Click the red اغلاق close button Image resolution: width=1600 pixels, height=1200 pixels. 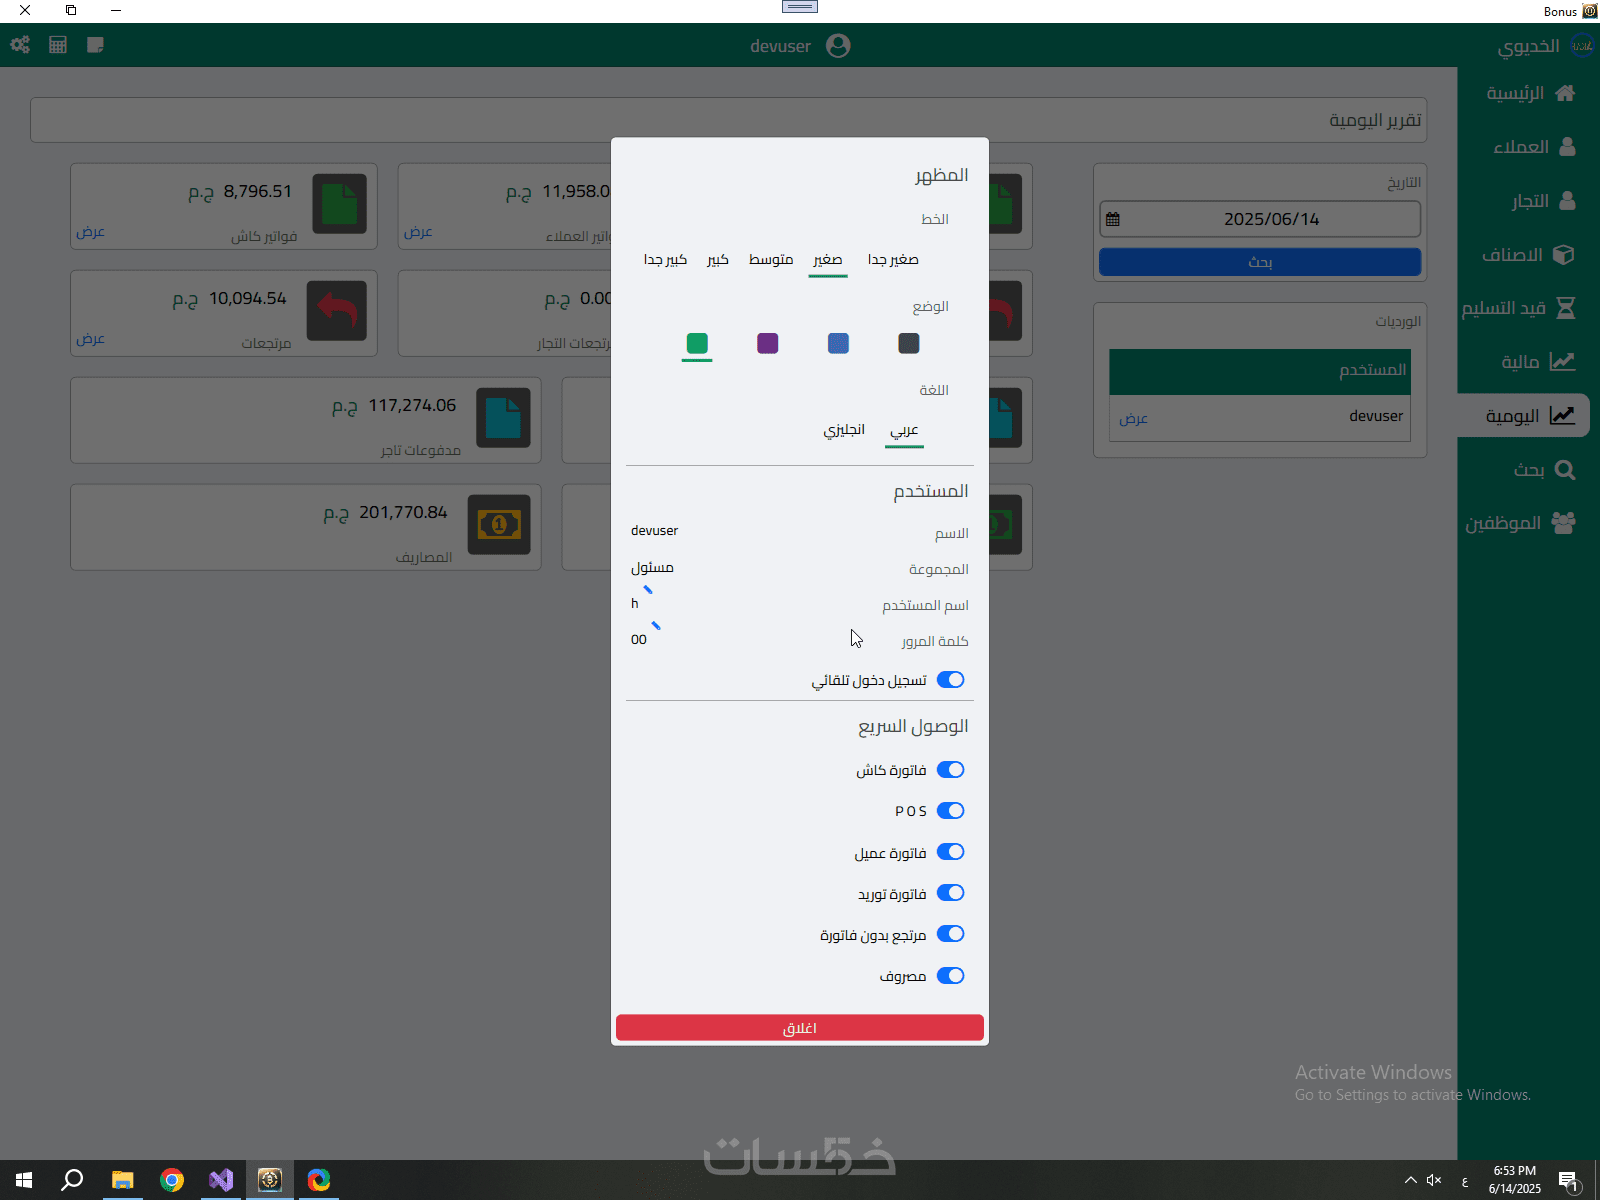tap(800, 1028)
